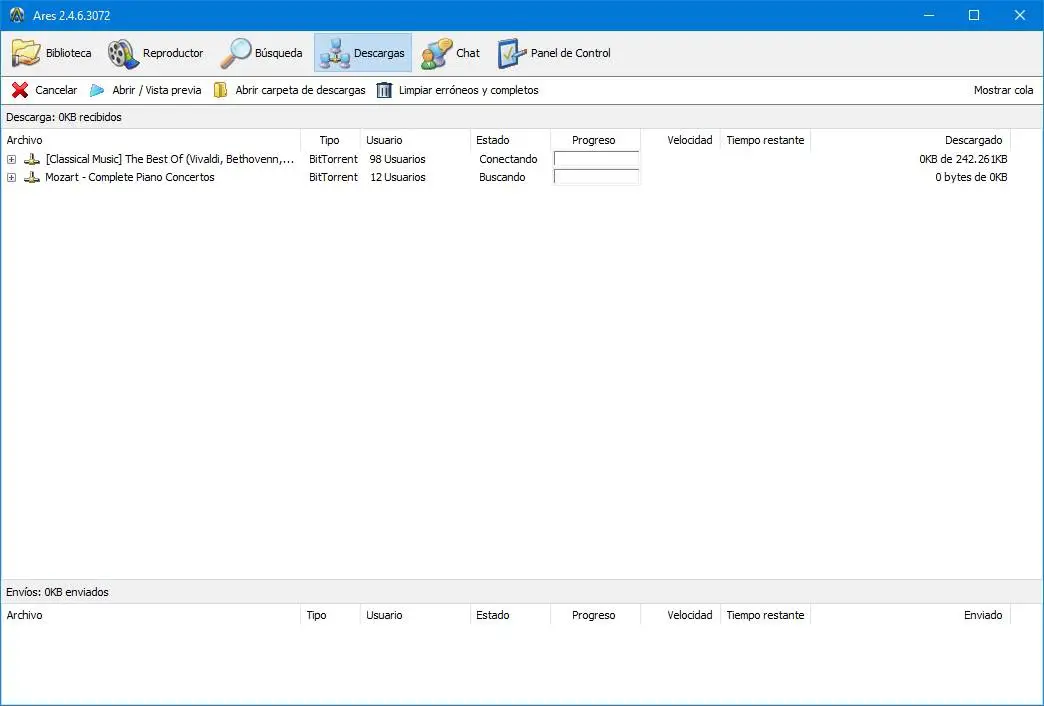
Task: Switch to the Reproductor tab
Action: (156, 53)
